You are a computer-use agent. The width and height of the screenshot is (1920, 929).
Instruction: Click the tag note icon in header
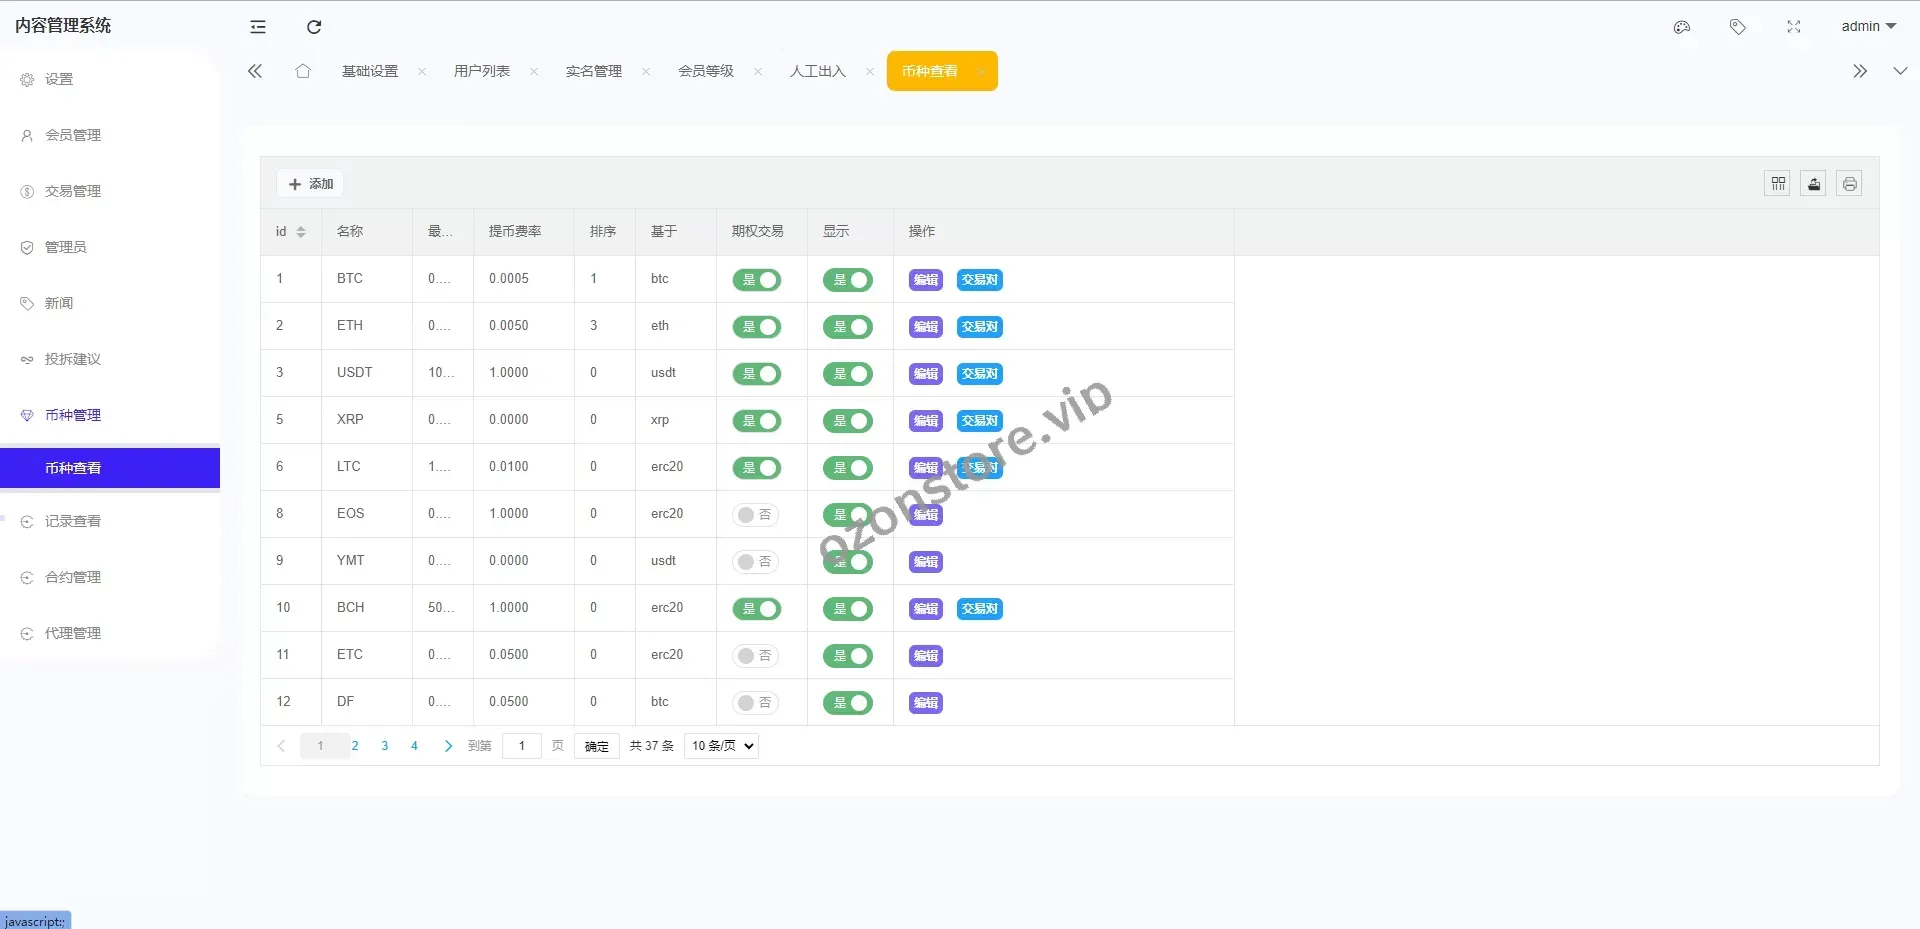click(x=1738, y=27)
